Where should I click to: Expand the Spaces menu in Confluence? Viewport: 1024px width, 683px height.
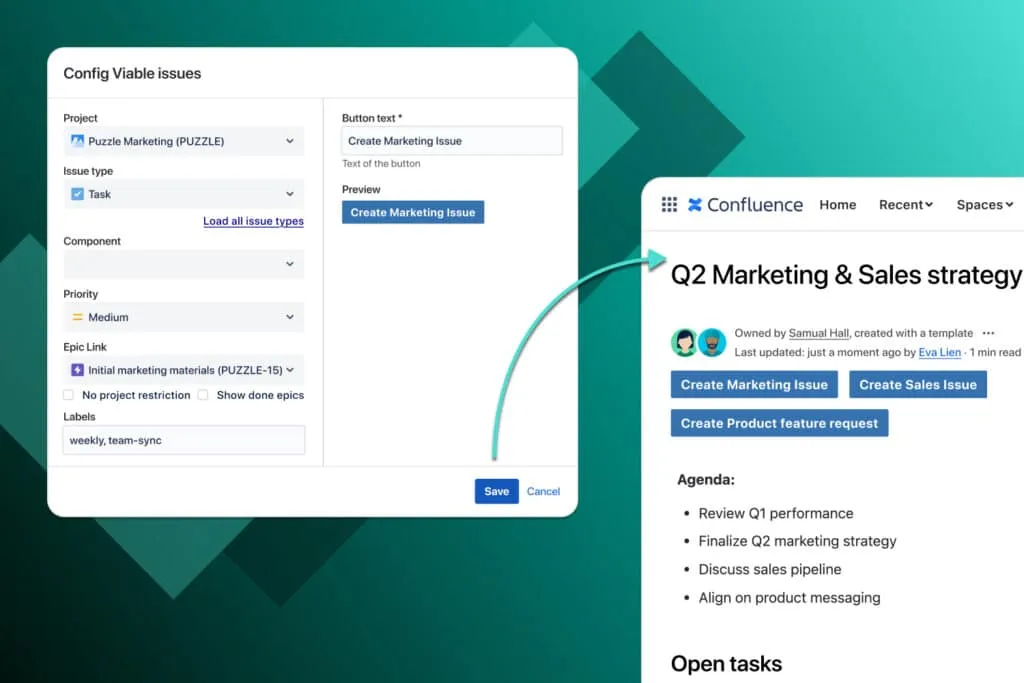(x=985, y=204)
